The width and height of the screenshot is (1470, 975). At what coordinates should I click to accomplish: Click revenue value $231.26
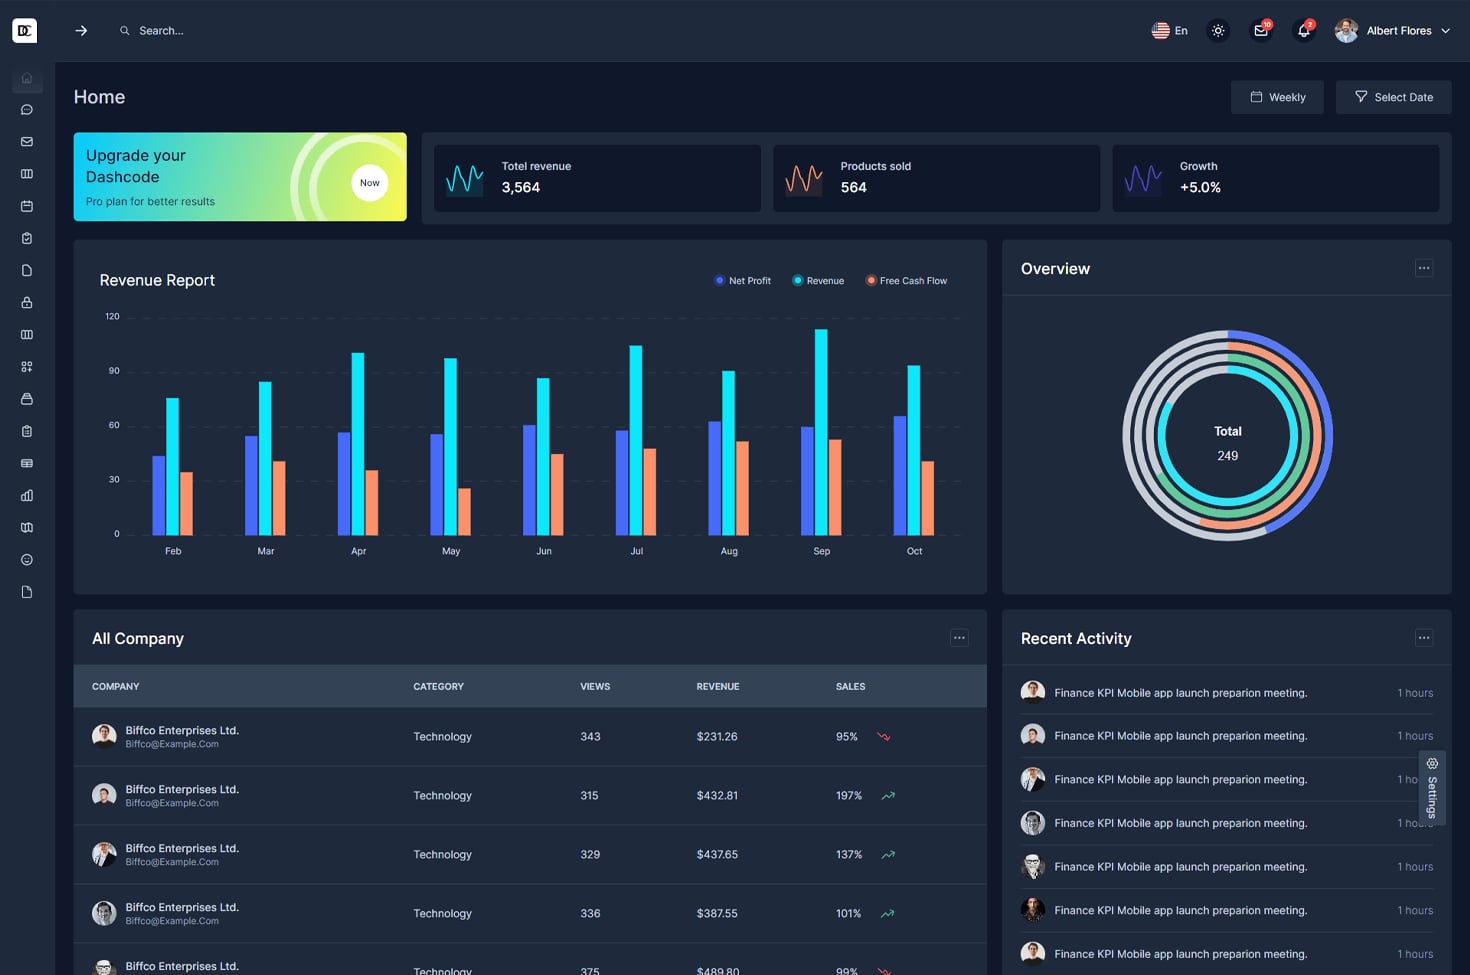click(x=717, y=737)
